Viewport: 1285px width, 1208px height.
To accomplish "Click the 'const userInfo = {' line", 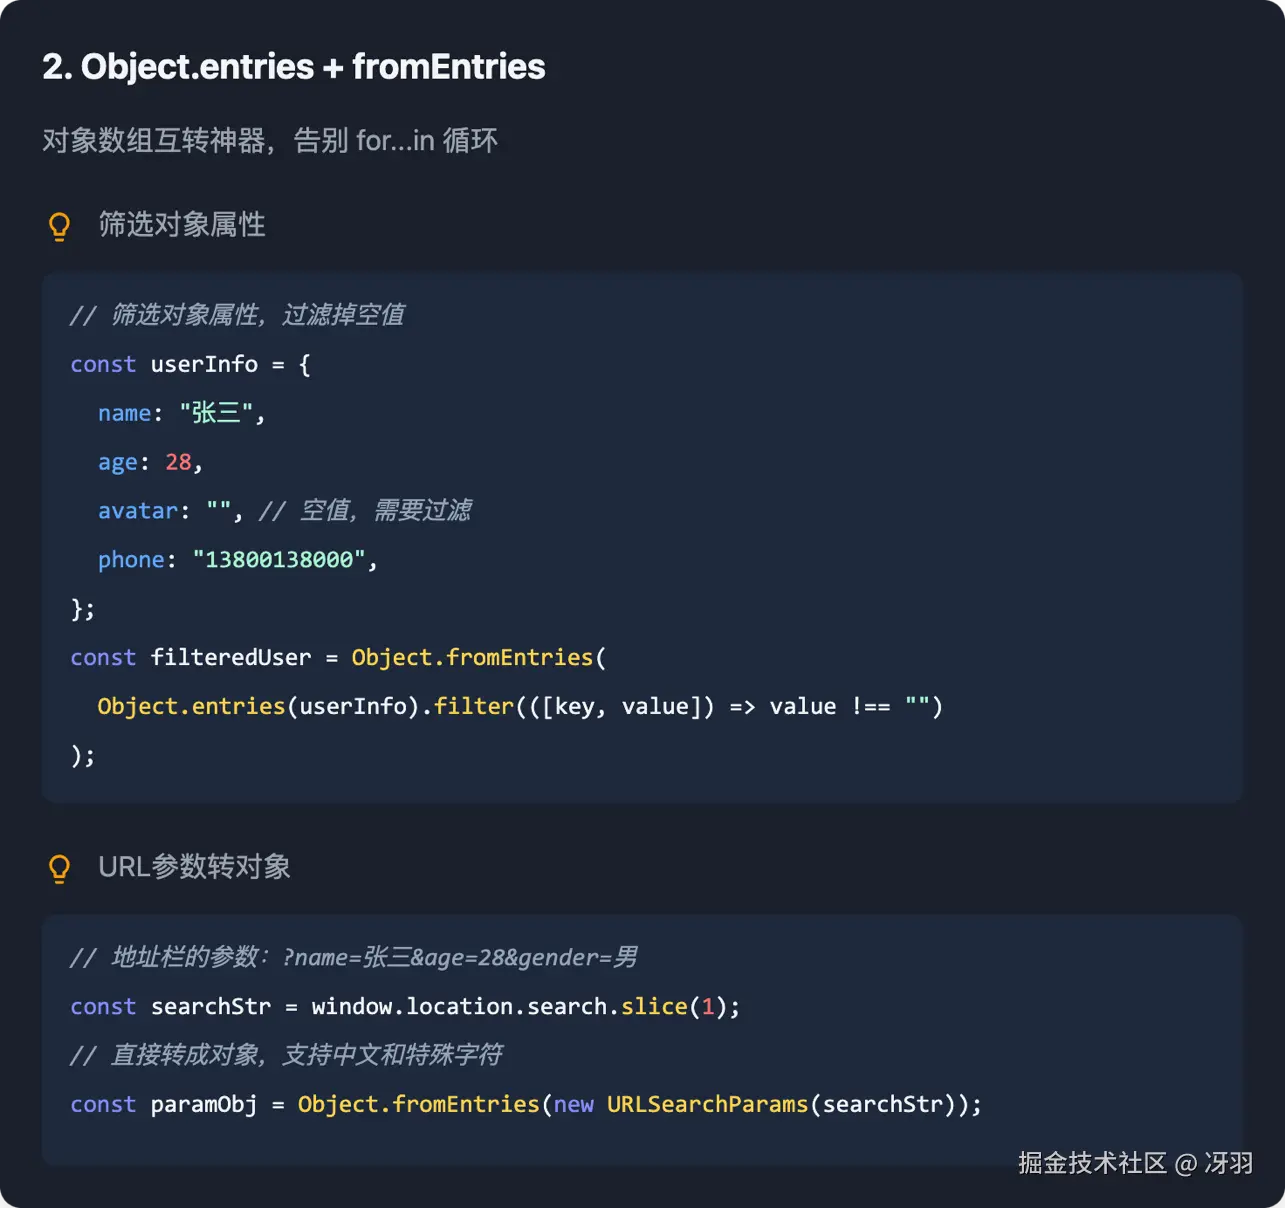I will point(190,364).
